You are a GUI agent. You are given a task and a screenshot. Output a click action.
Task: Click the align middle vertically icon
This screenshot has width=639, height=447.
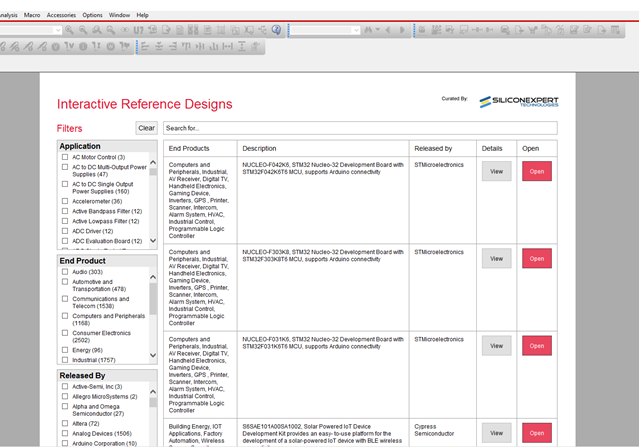tap(200, 46)
